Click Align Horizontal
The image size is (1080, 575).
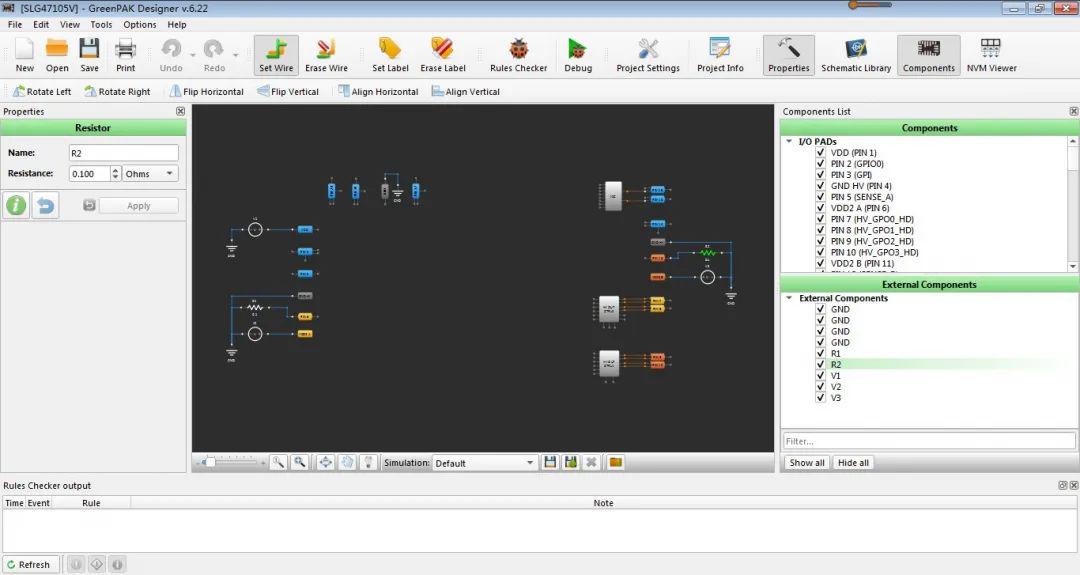(x=378, y=92)
